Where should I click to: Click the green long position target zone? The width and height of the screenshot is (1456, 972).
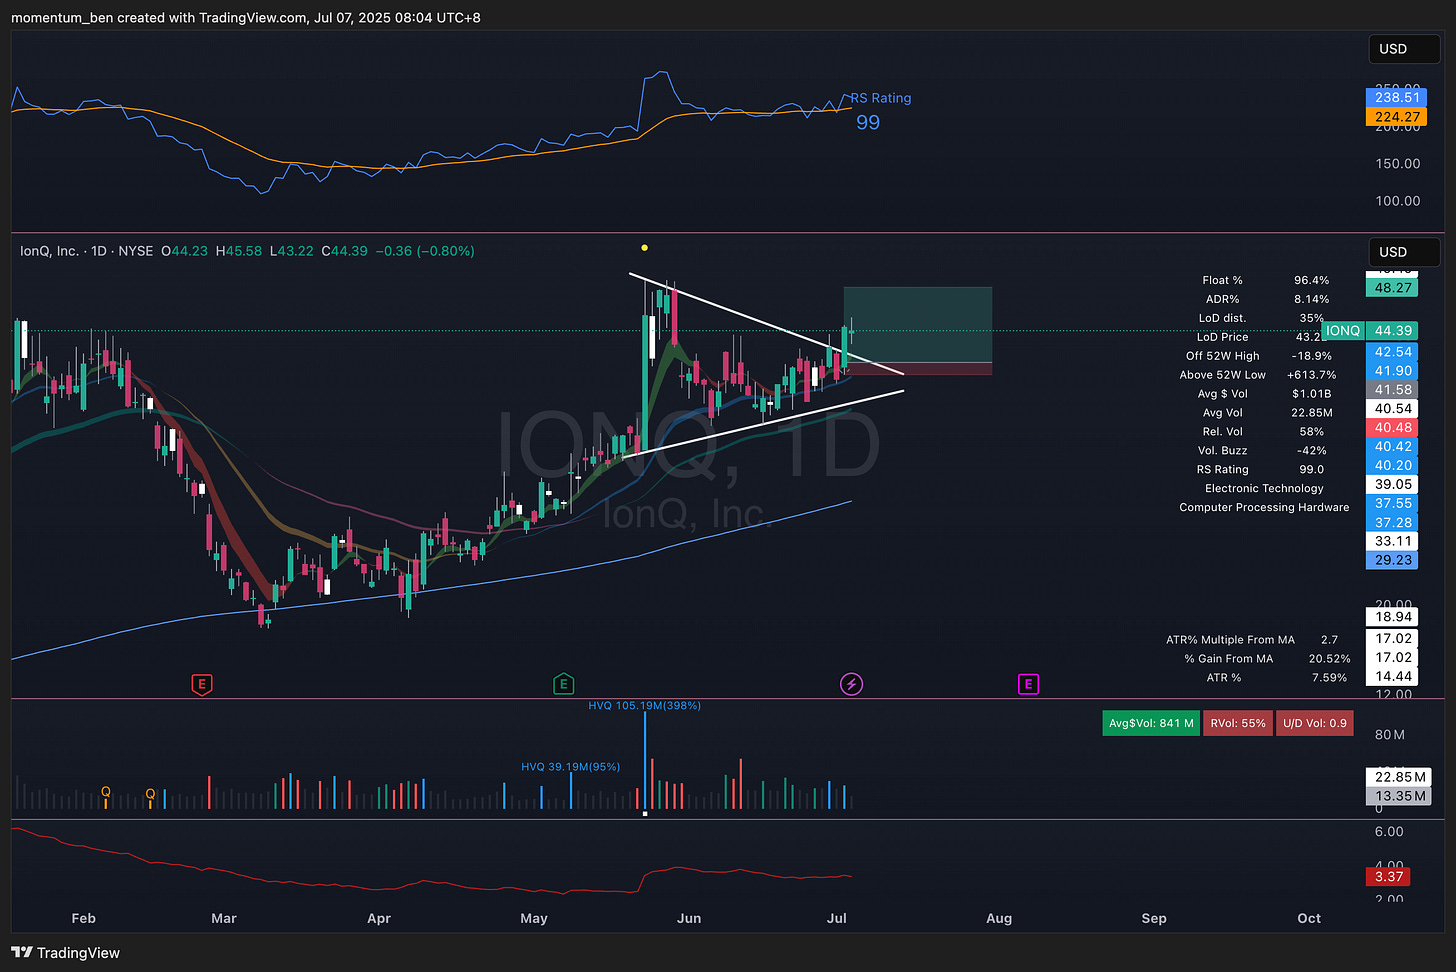[918, 325]
